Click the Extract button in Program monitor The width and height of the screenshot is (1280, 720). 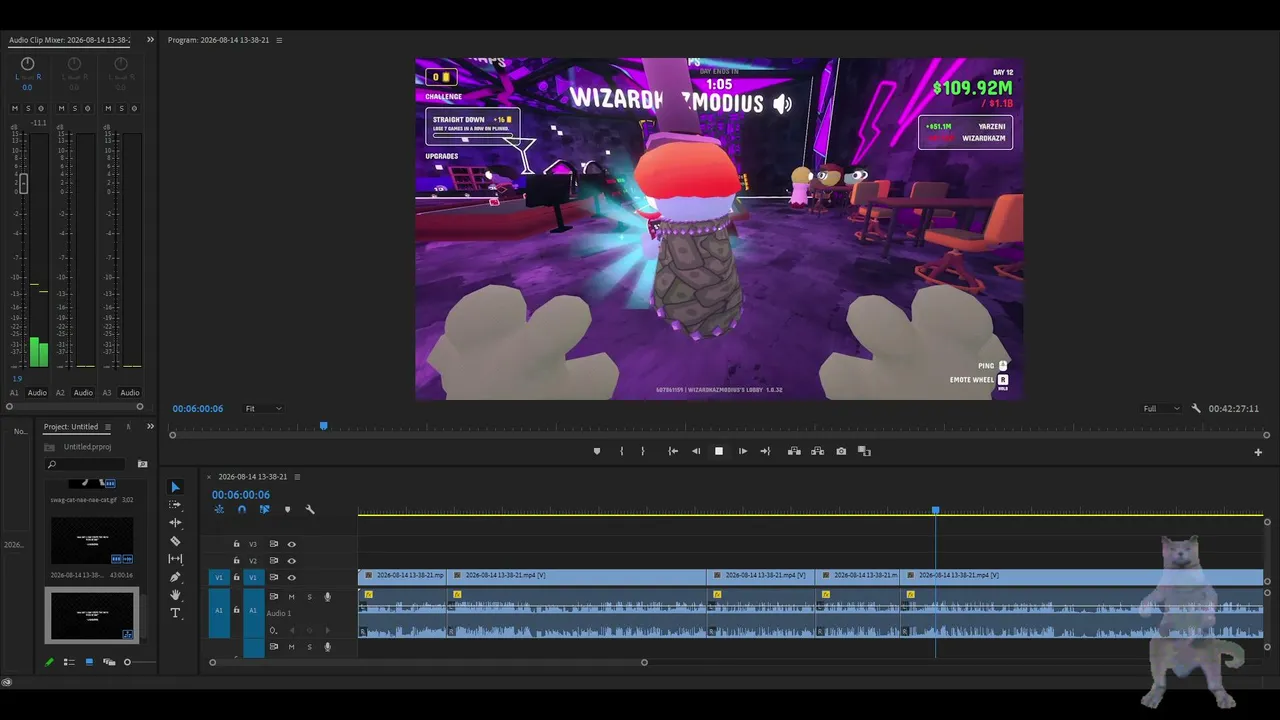click(817, 451)
